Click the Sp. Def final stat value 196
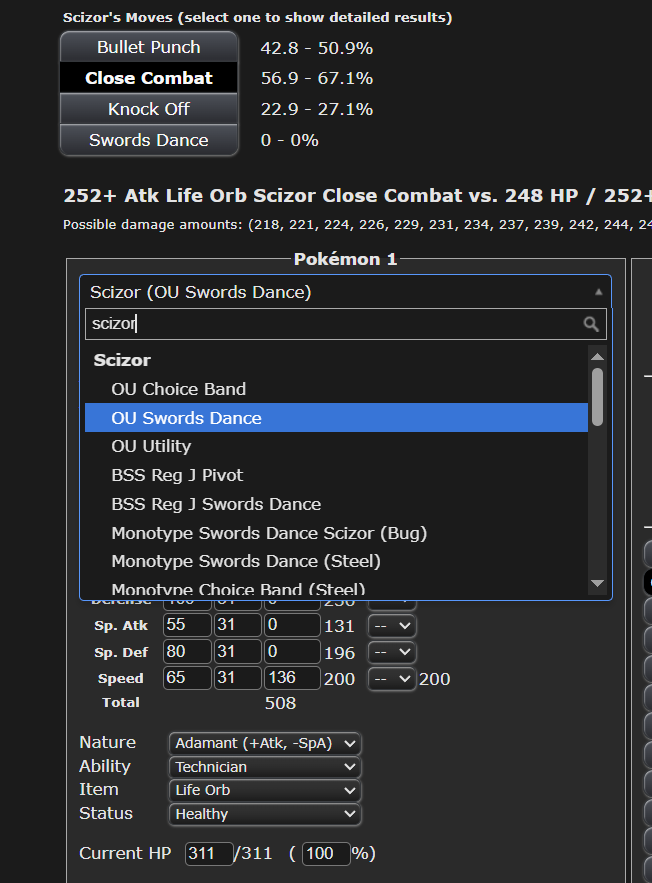 pyautogui.click(x=339, y=653)
